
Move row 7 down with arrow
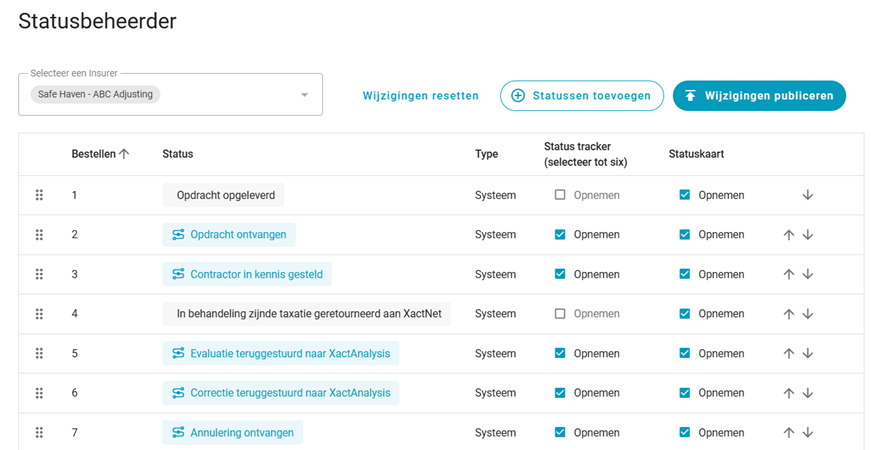[x=808, y=432]
